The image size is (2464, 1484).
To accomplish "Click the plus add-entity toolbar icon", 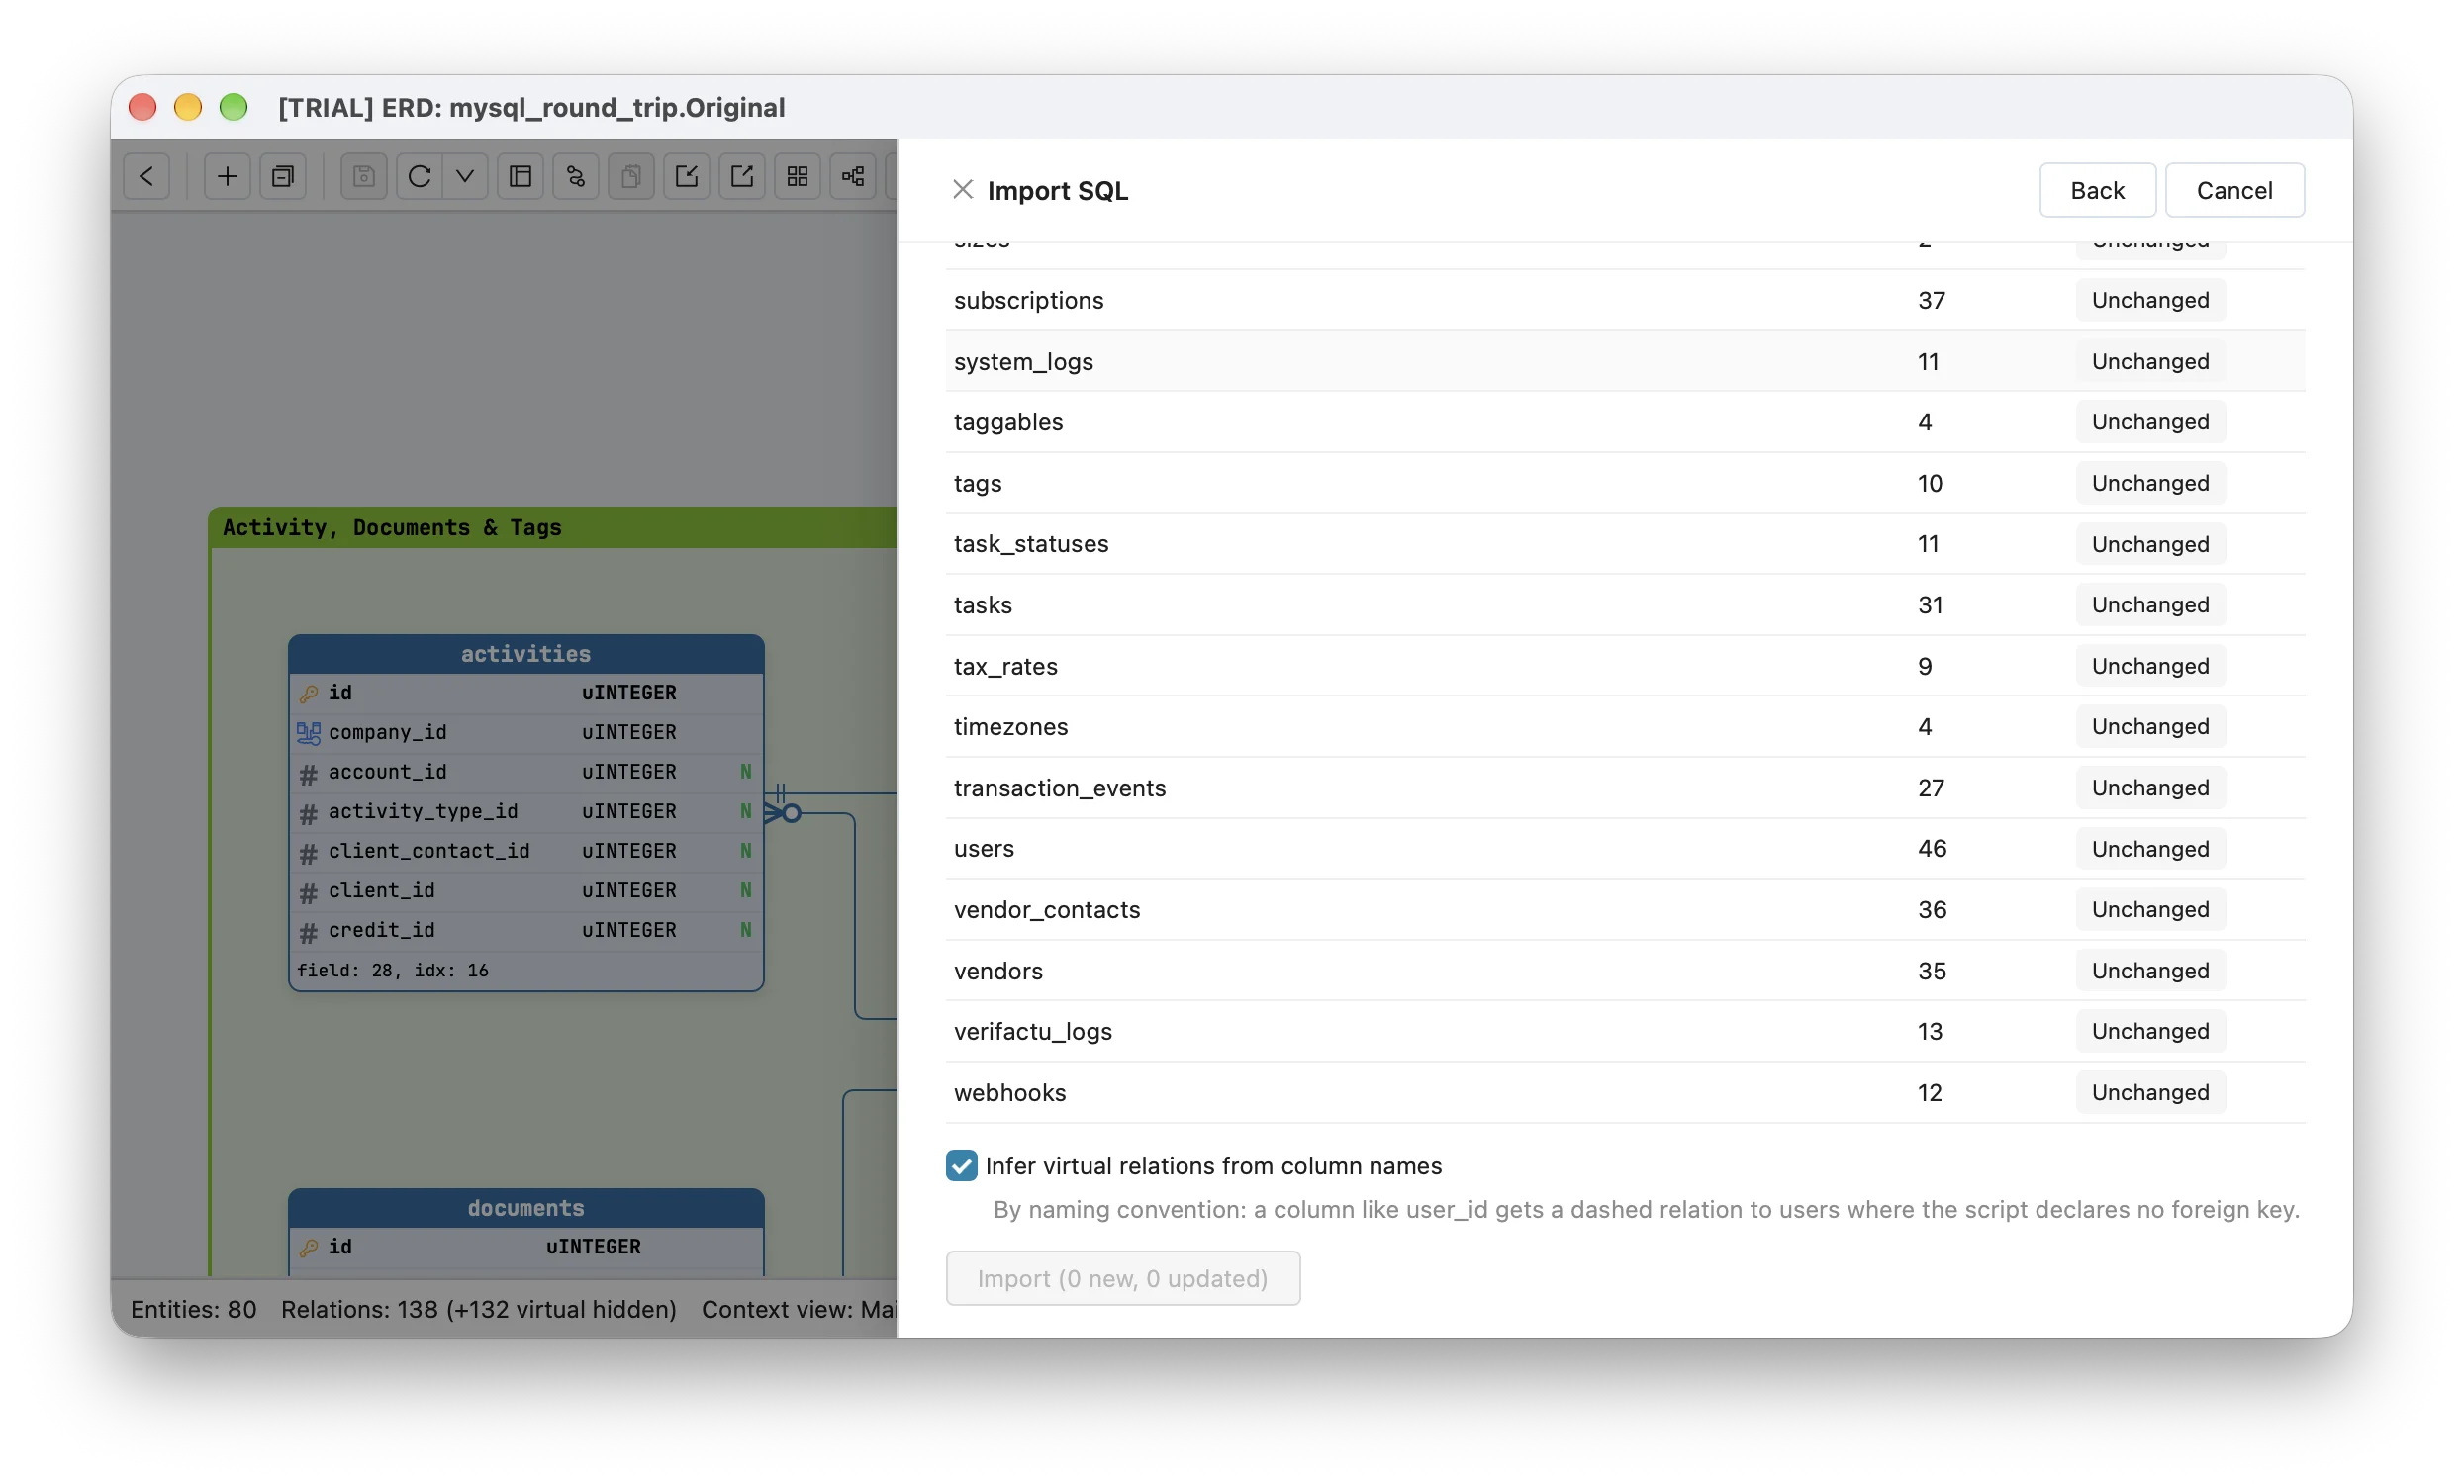I will tap(227, 176).
